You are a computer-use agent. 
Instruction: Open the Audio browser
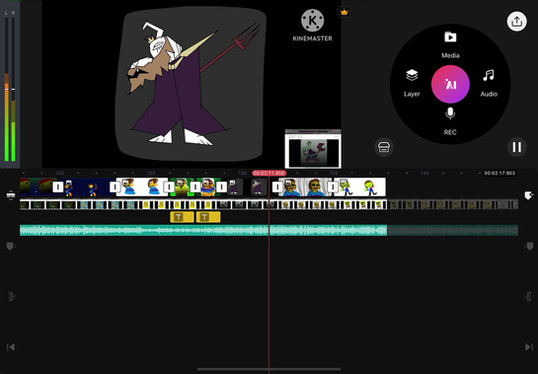(x=489, y=83)
